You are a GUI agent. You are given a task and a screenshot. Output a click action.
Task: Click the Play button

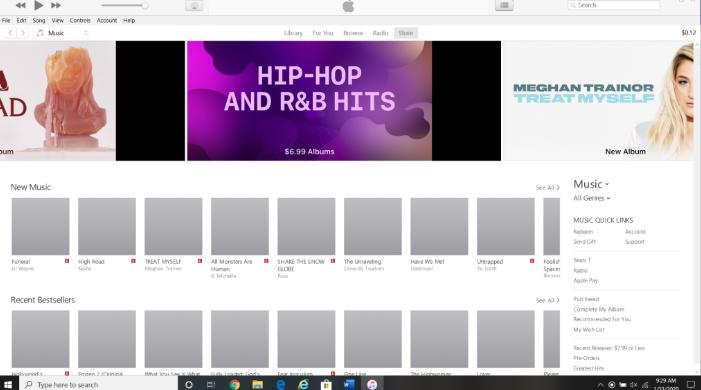tap(38, 5)
